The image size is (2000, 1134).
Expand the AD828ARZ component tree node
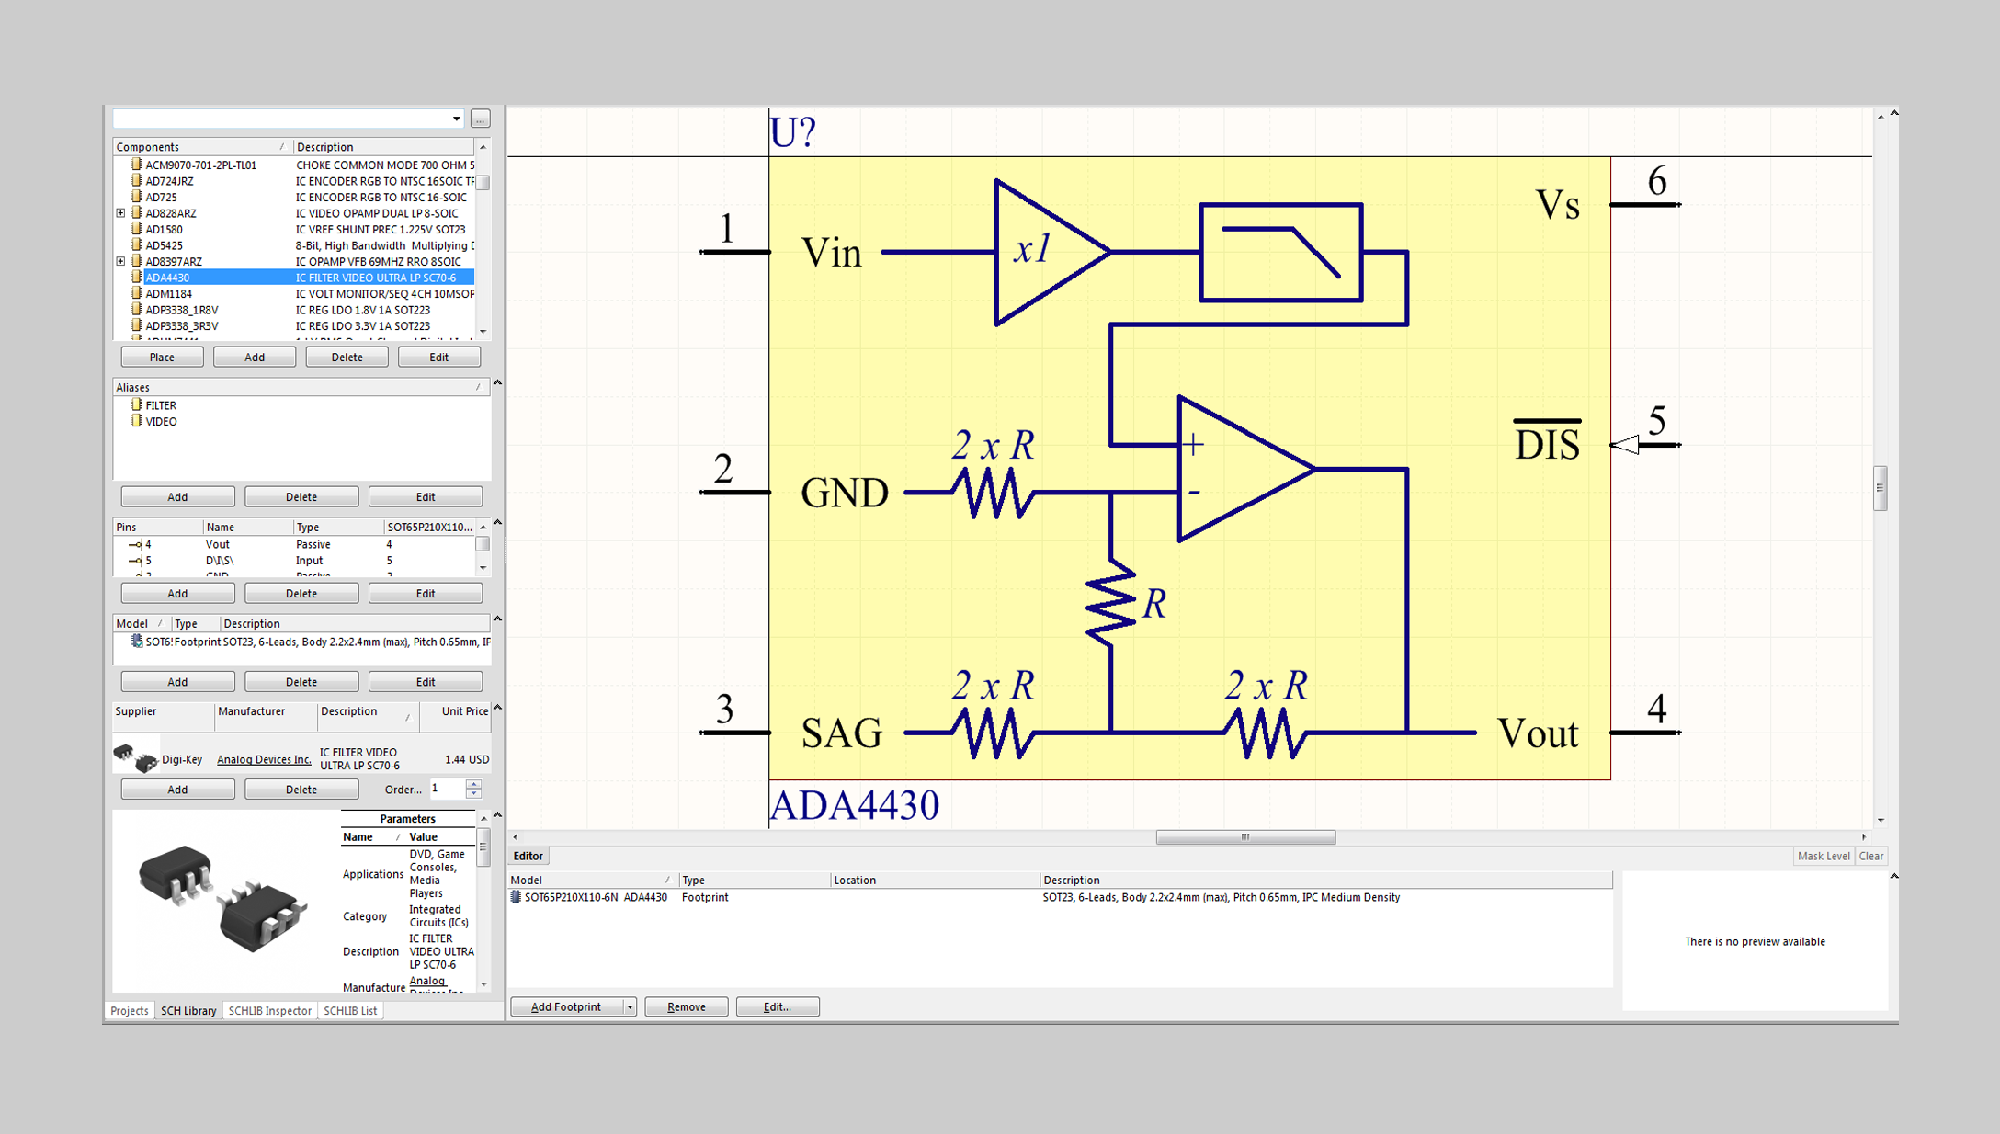[121, 213]
